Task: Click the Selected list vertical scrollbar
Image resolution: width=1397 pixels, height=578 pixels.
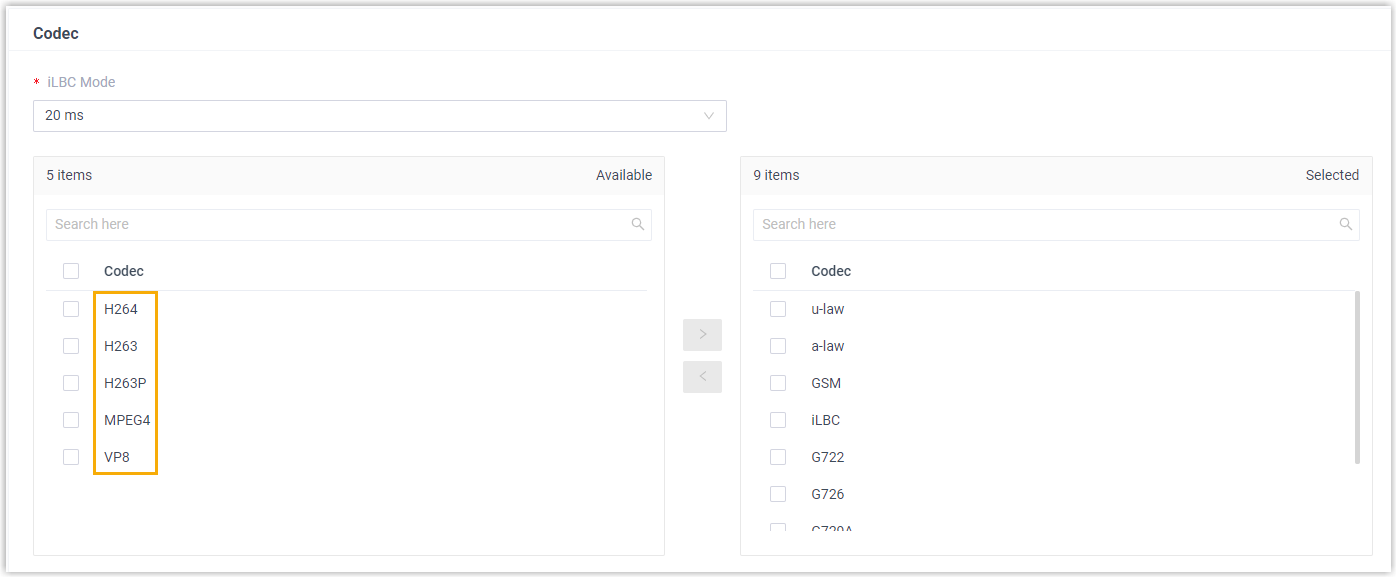Action: (x=1356, y=378)
